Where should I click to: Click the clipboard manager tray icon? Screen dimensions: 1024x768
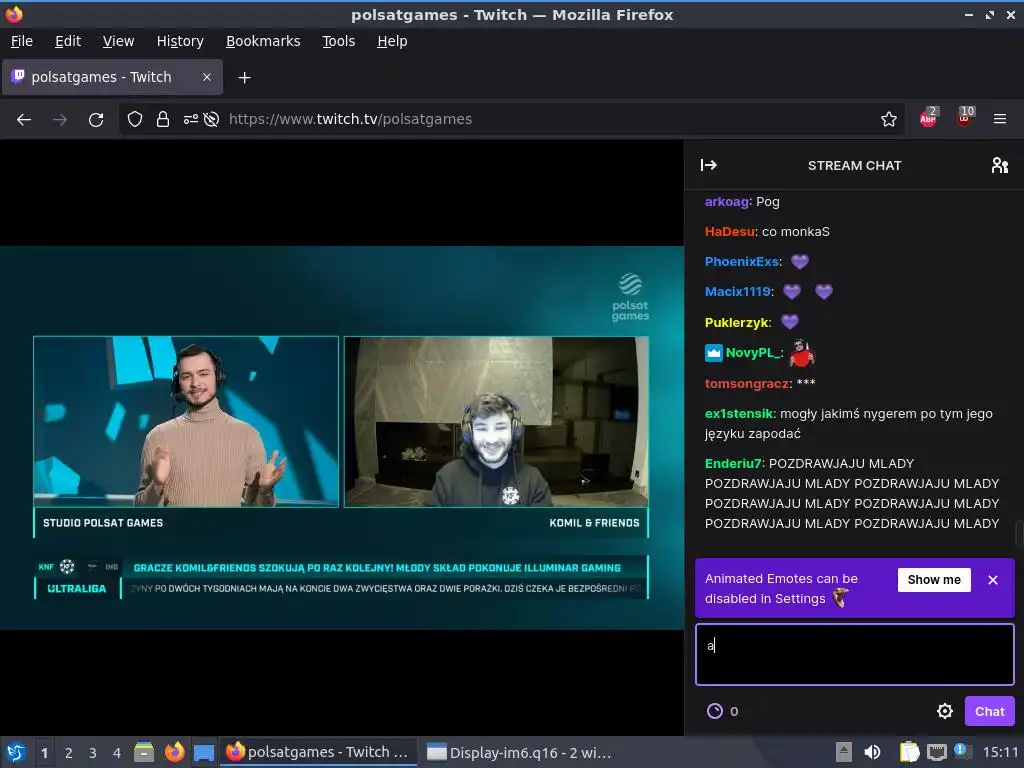coord(908,752)
